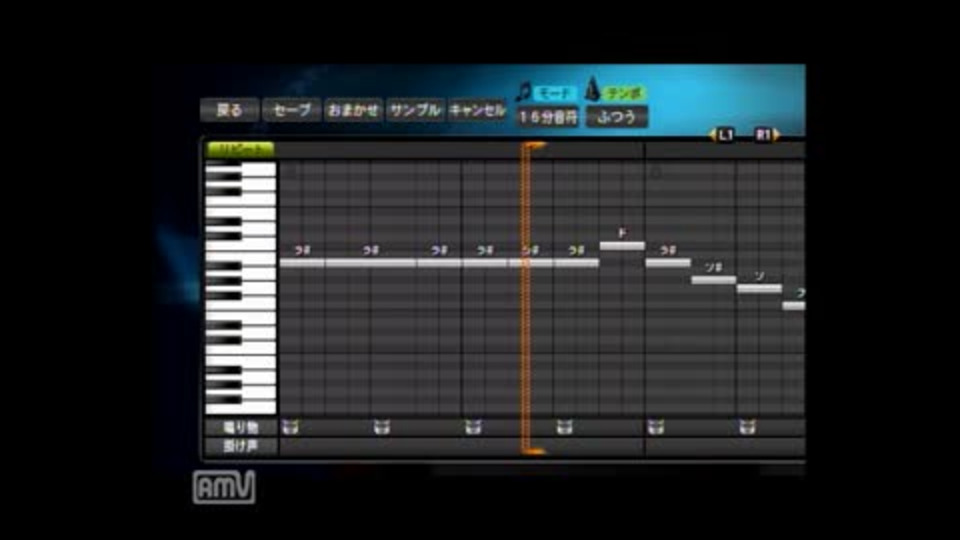
Task: Select the 掛け声 shout row label
Action: (241, 446)
